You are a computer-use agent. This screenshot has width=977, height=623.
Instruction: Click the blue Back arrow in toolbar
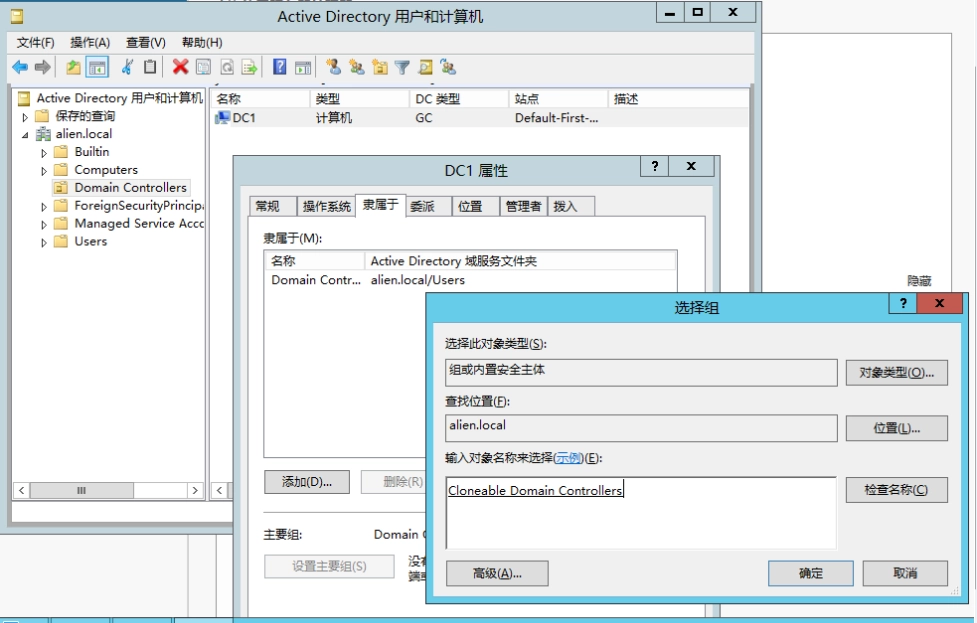pos(20,67)
